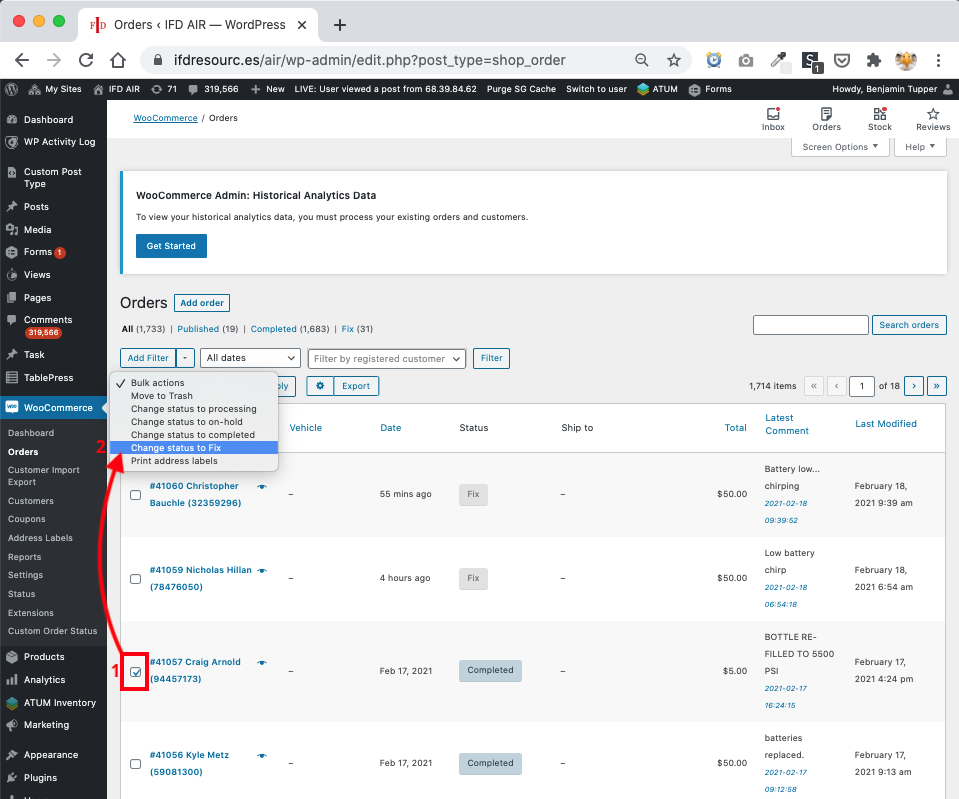Screen dimensions: 959x799
Task: Go to next page of orders
Action: point(914,386)
